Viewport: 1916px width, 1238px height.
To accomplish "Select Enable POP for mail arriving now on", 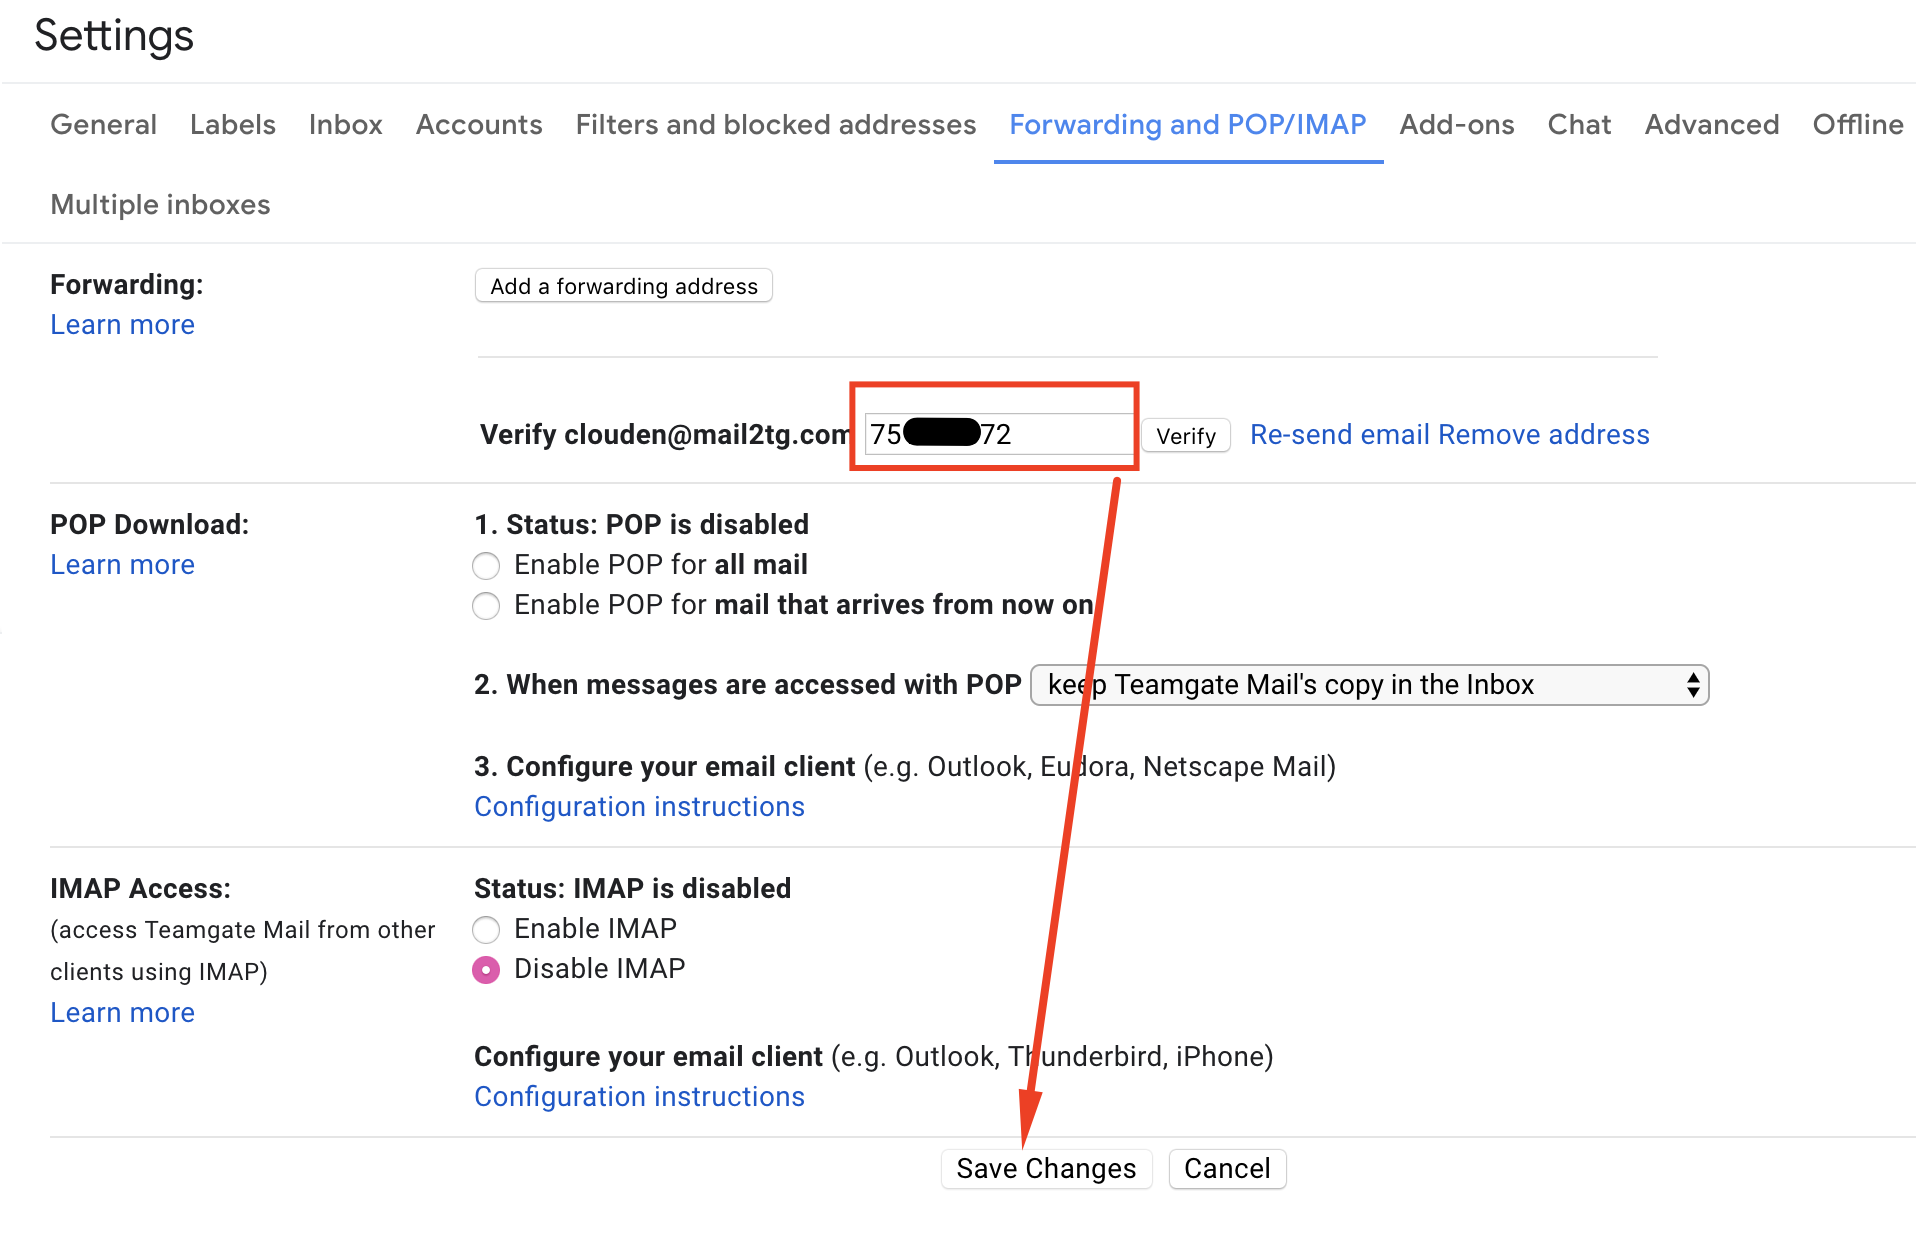I will 486,606.
